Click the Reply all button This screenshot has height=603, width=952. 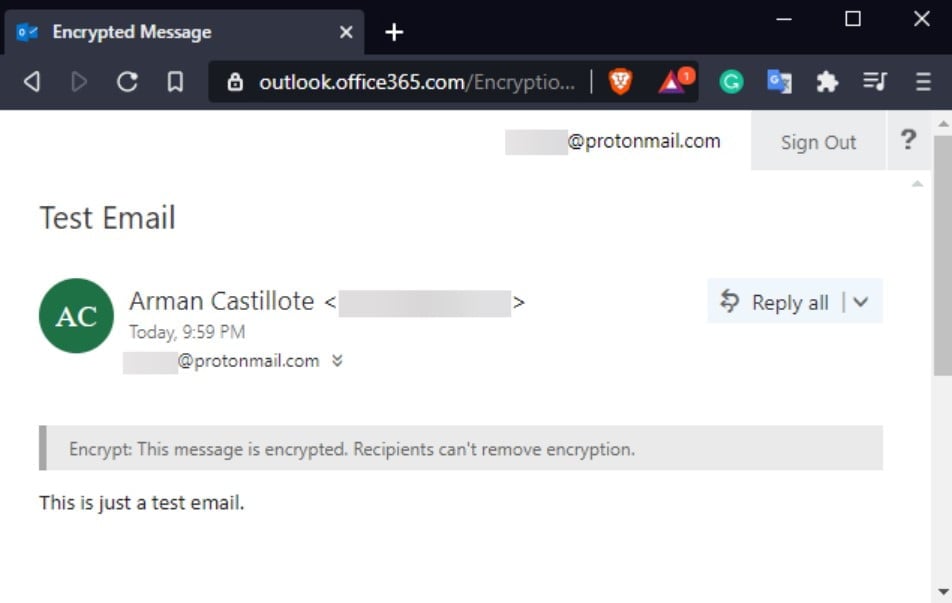click(774, 302)
